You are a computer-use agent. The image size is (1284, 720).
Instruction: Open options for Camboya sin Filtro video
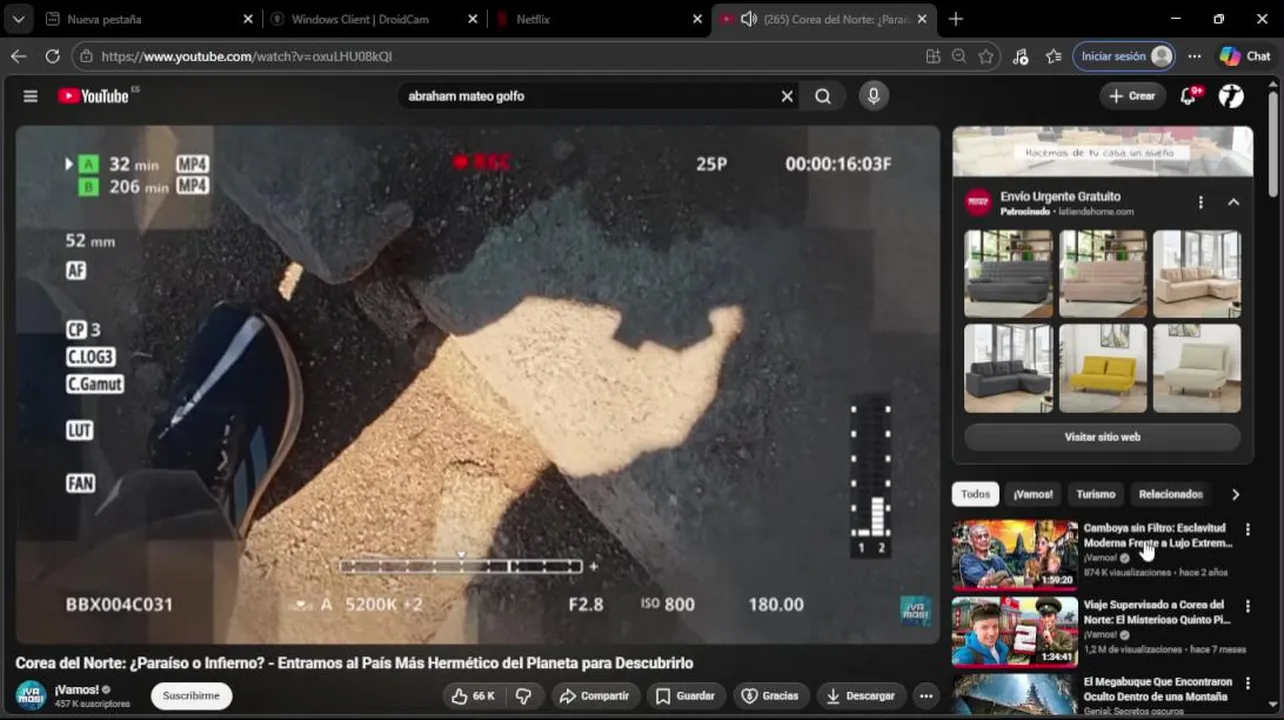click(1247, 529)
